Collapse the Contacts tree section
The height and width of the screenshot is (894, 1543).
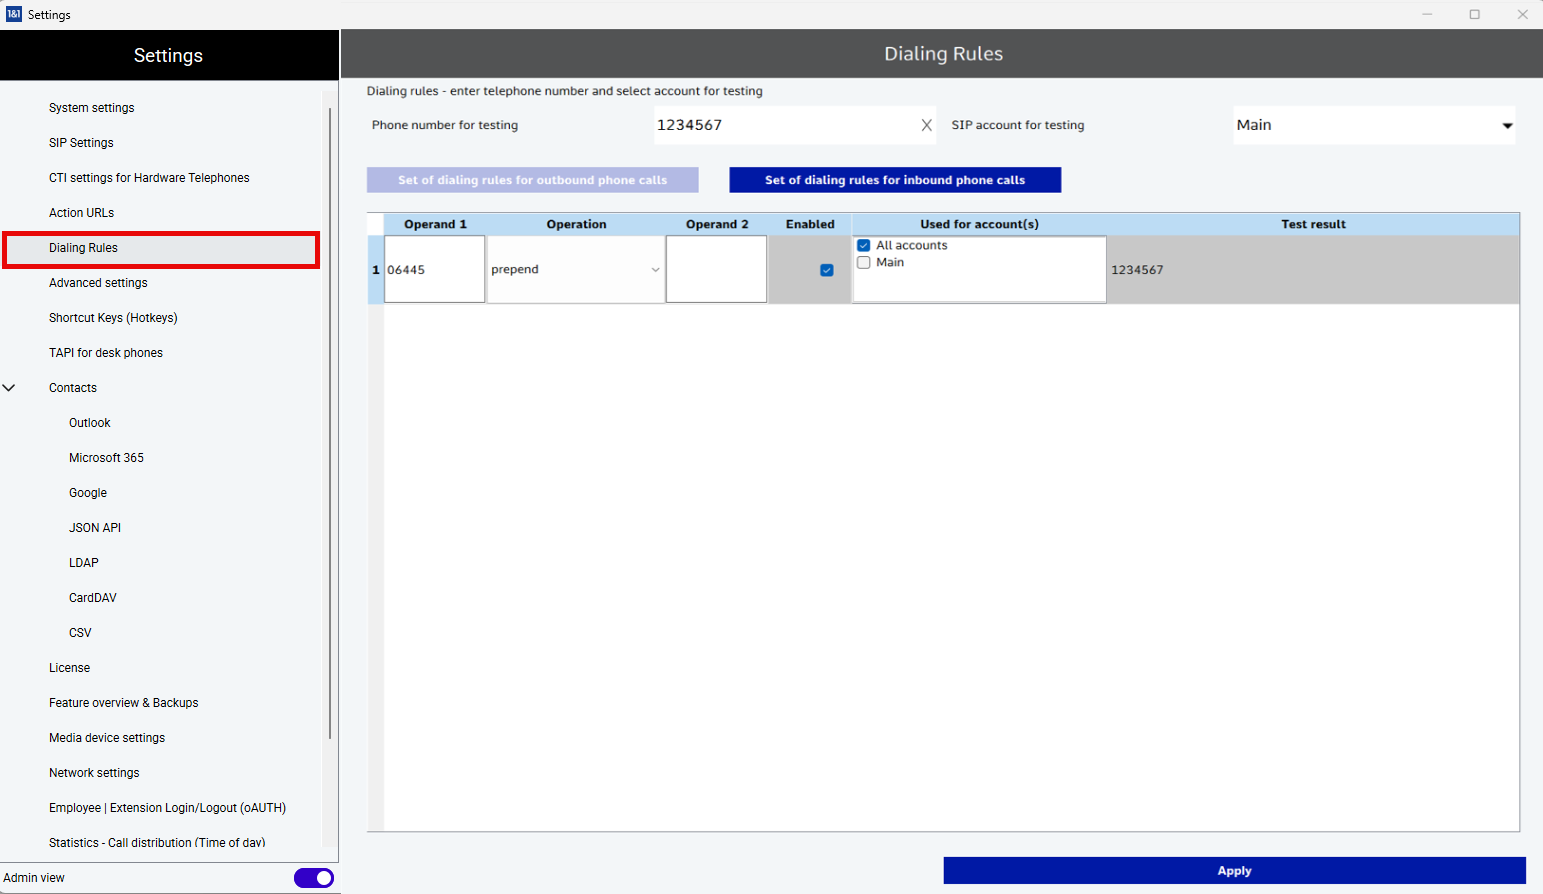point(9,388)
